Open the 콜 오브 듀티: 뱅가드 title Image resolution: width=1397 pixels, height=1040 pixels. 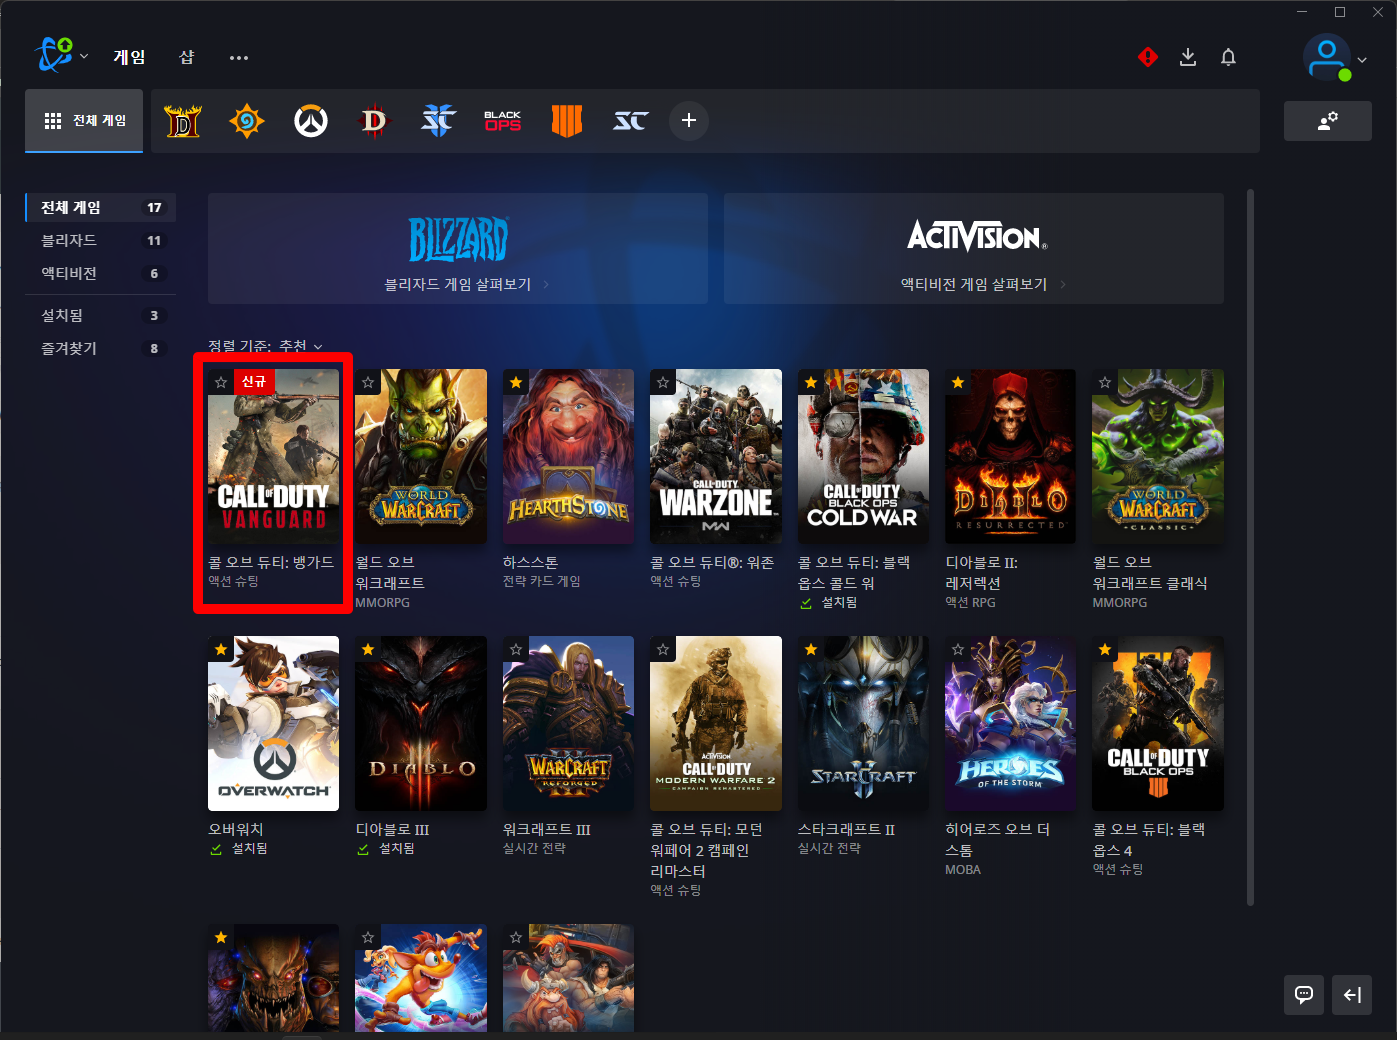coord(271,562)
